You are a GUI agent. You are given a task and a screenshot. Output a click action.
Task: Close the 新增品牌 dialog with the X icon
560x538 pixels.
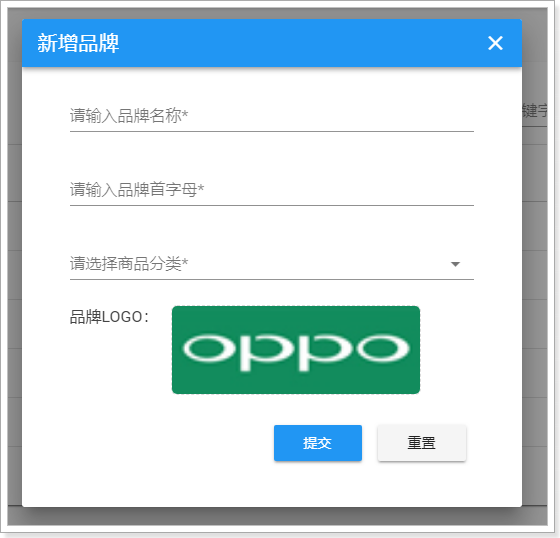(x=495, y=43)
